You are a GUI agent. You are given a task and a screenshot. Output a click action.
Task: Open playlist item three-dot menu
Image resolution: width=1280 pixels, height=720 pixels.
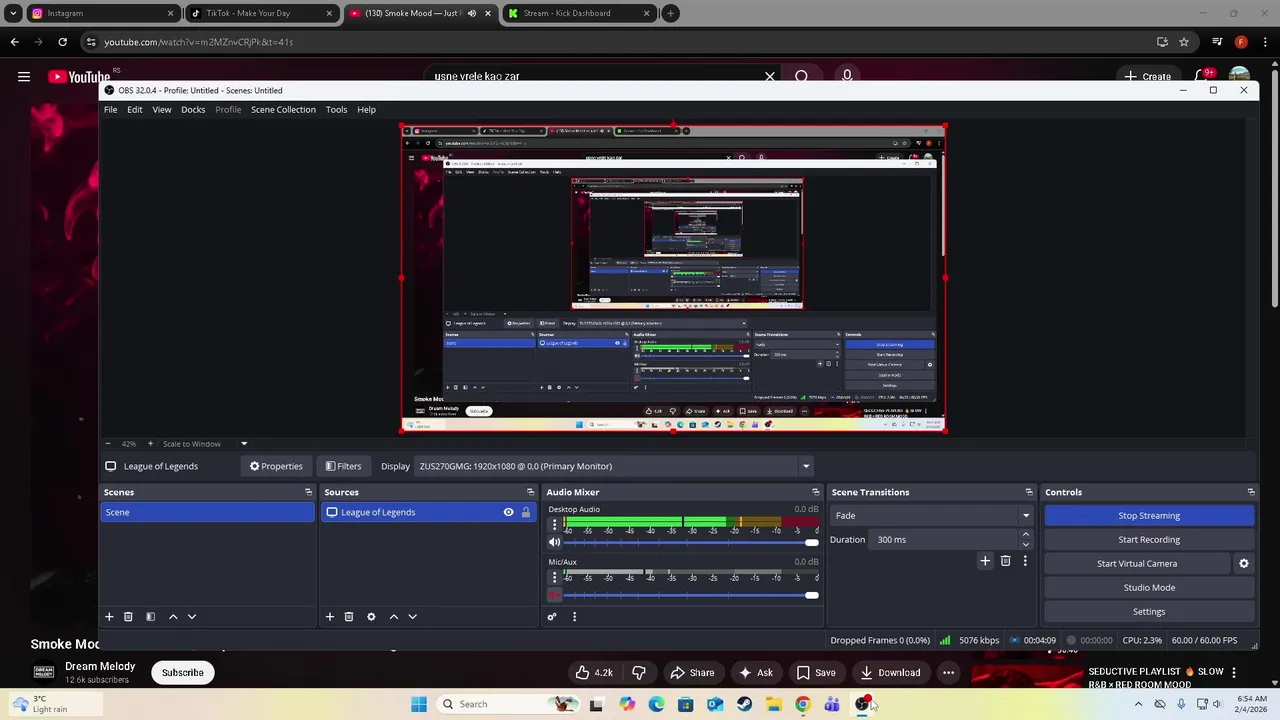click(1234, 673)
